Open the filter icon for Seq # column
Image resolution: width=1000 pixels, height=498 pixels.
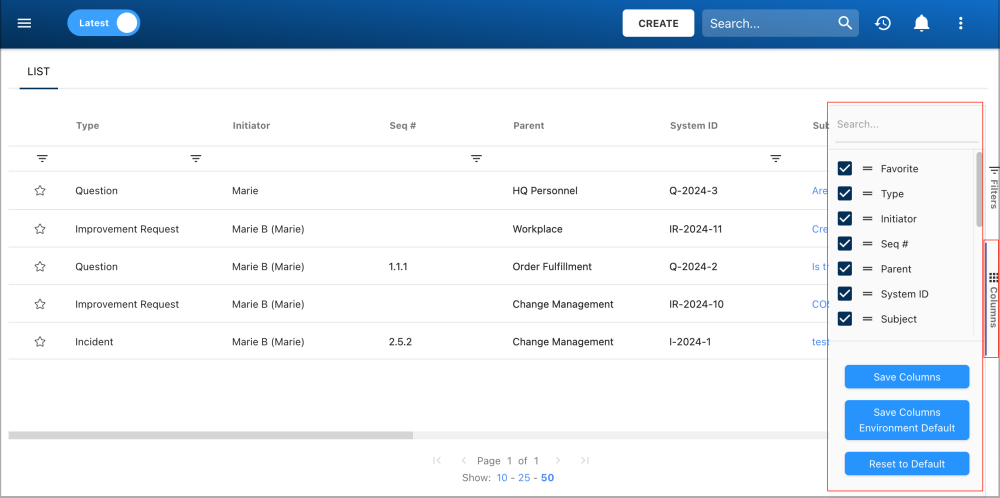476,159
